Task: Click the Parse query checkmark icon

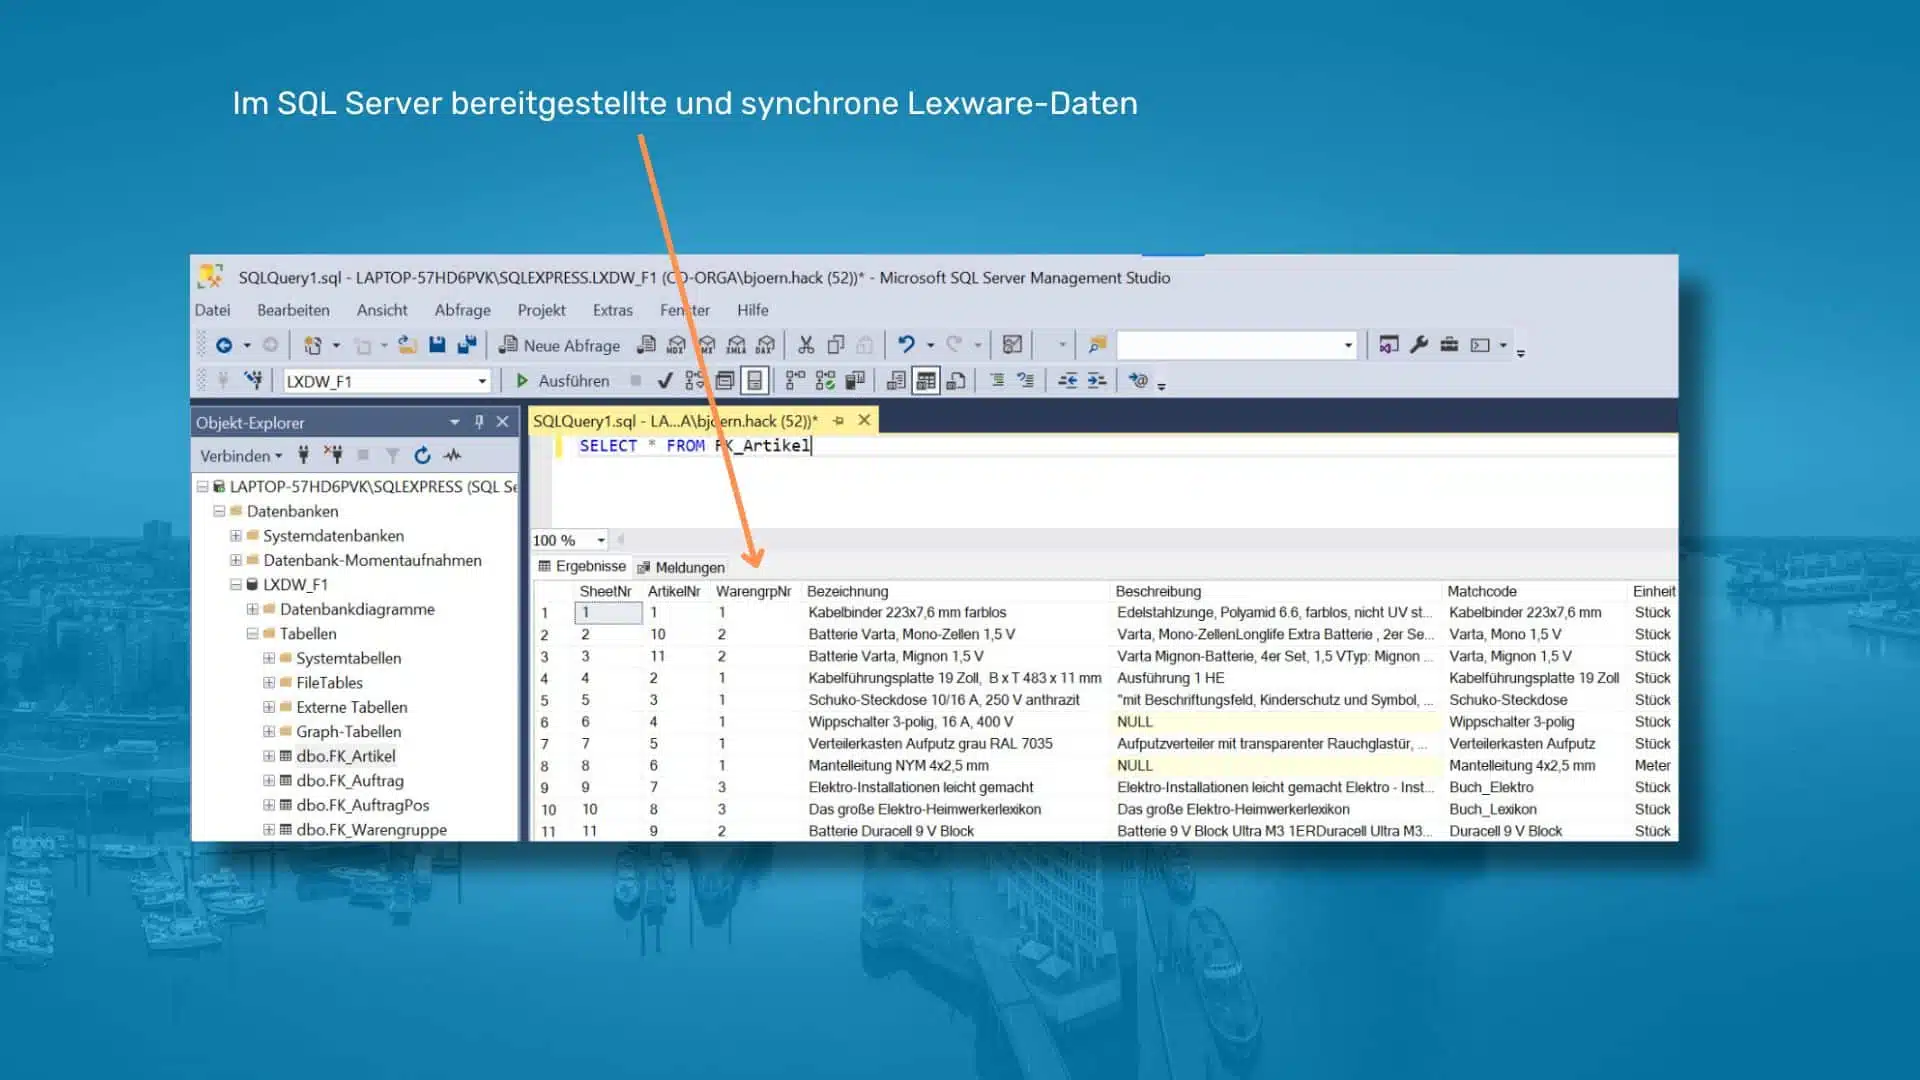Action: pyautogui.click(x=665, y=381)
